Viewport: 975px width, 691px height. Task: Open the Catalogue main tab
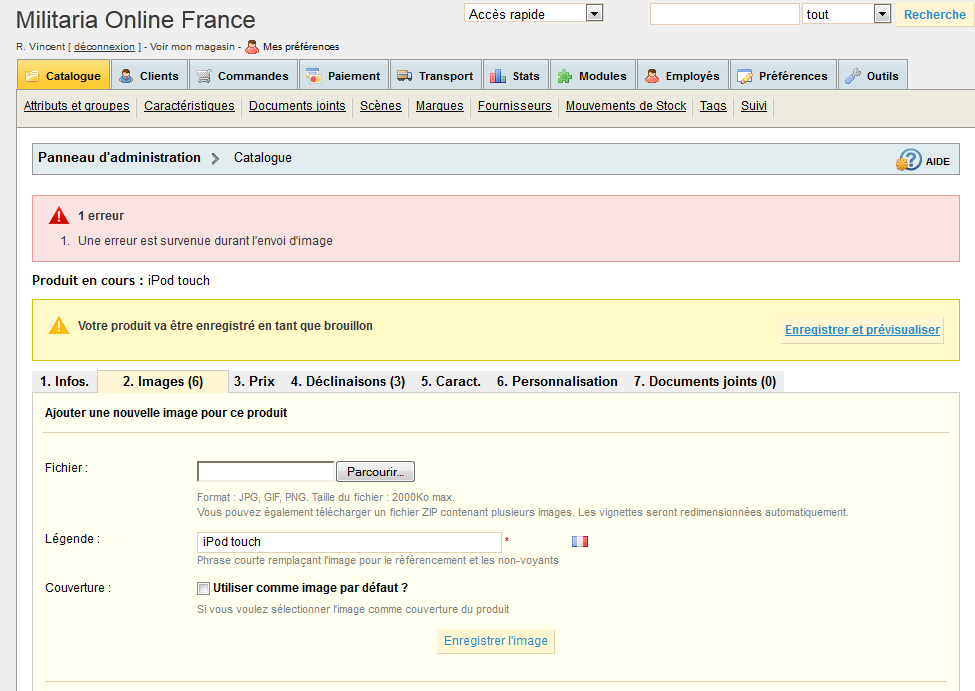63,75
